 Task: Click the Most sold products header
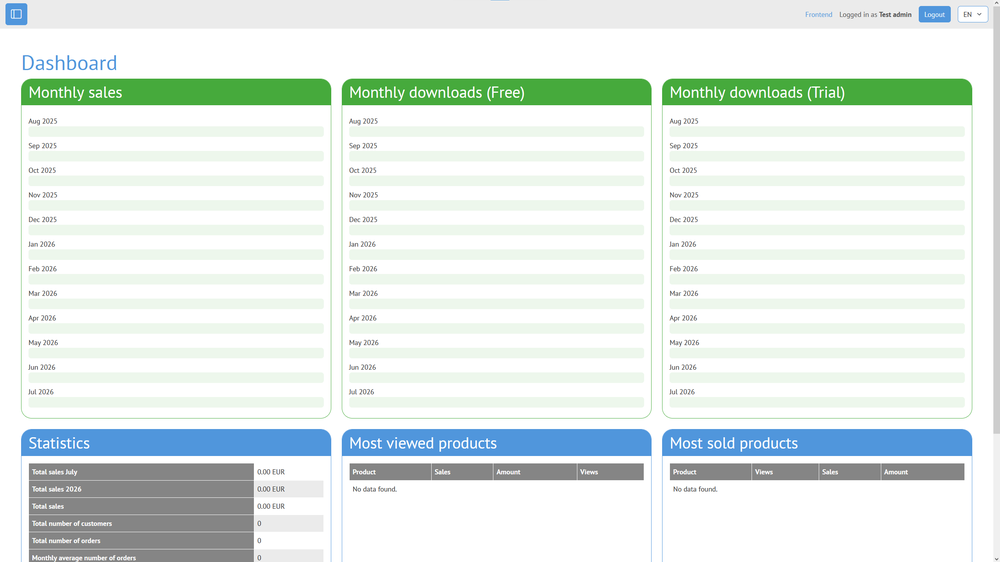click(817, 443)
